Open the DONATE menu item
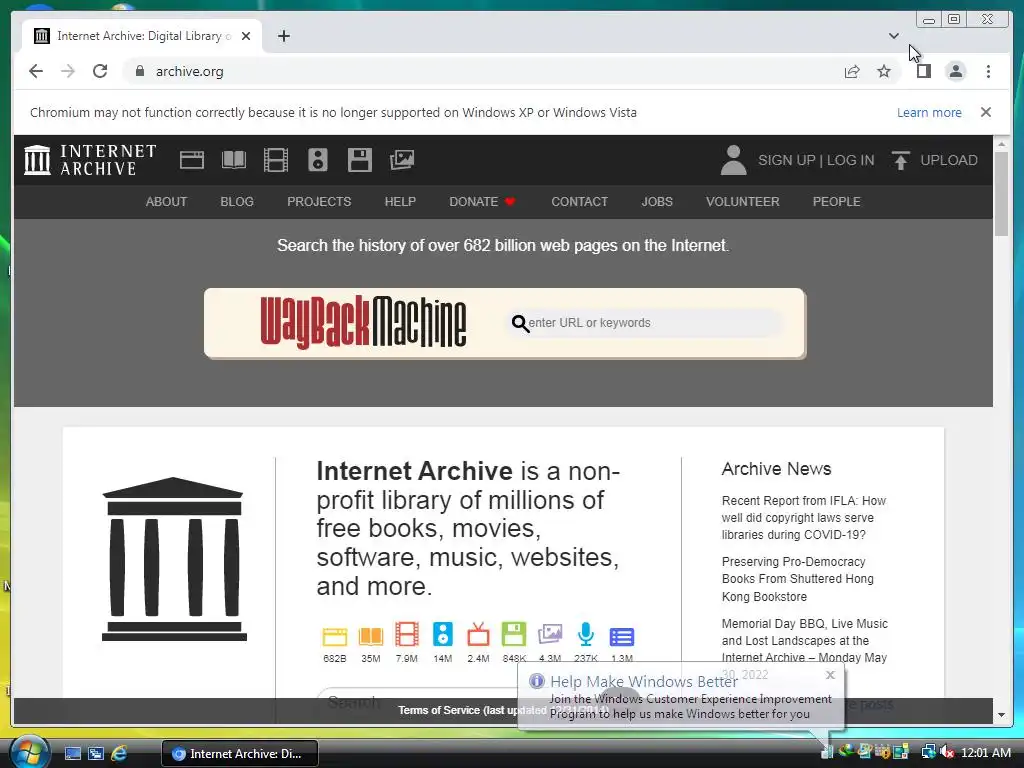Image resolution: width=1024 pixels, height=768 pixels. (482, 202)
